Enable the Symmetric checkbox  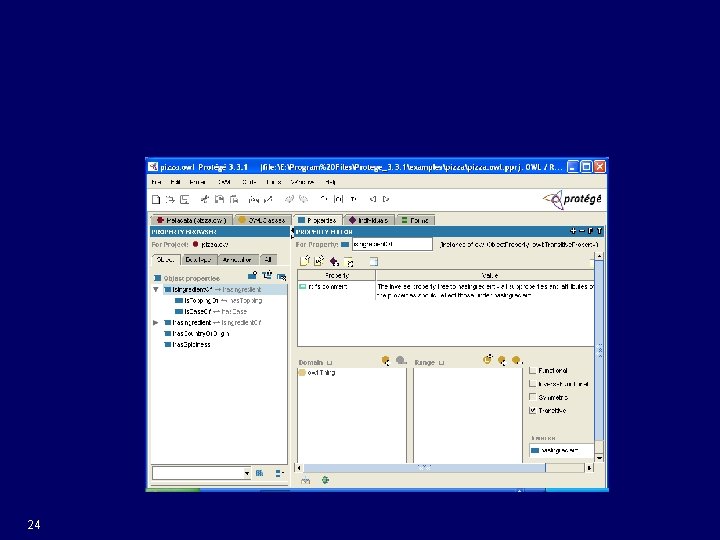click(533, 397)
